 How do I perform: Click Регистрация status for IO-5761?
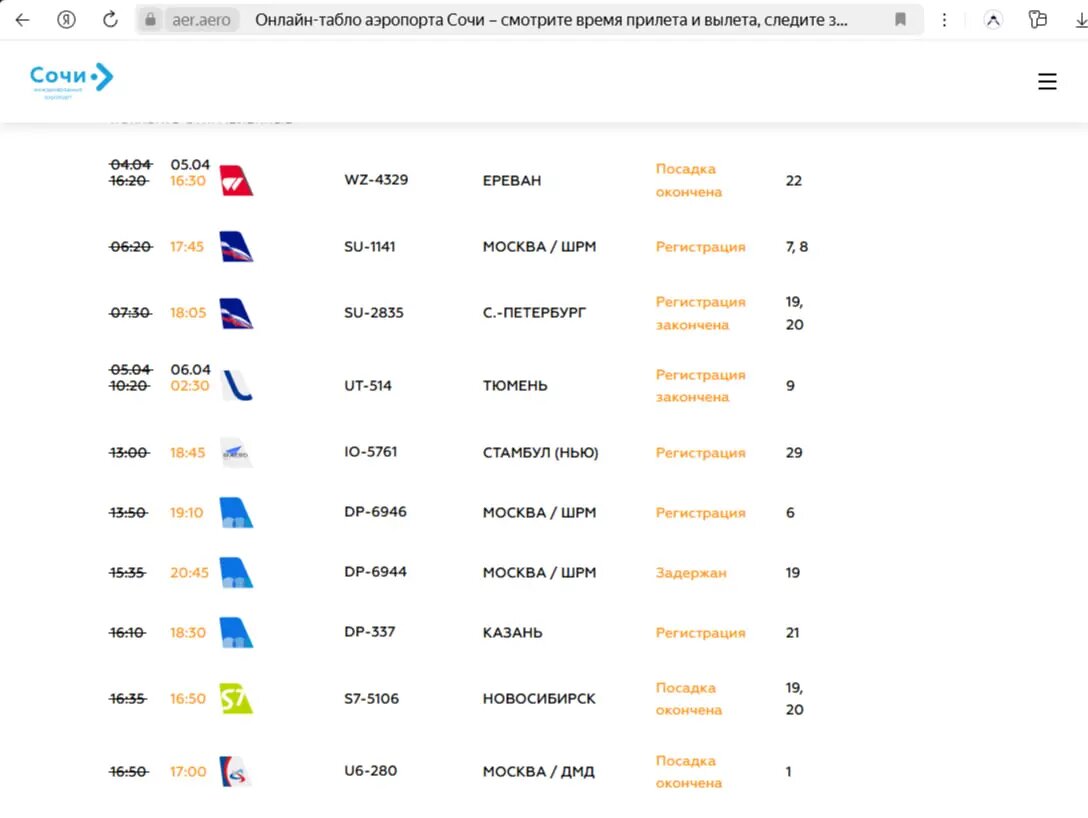pyautogui.click(x=700, y=453)
